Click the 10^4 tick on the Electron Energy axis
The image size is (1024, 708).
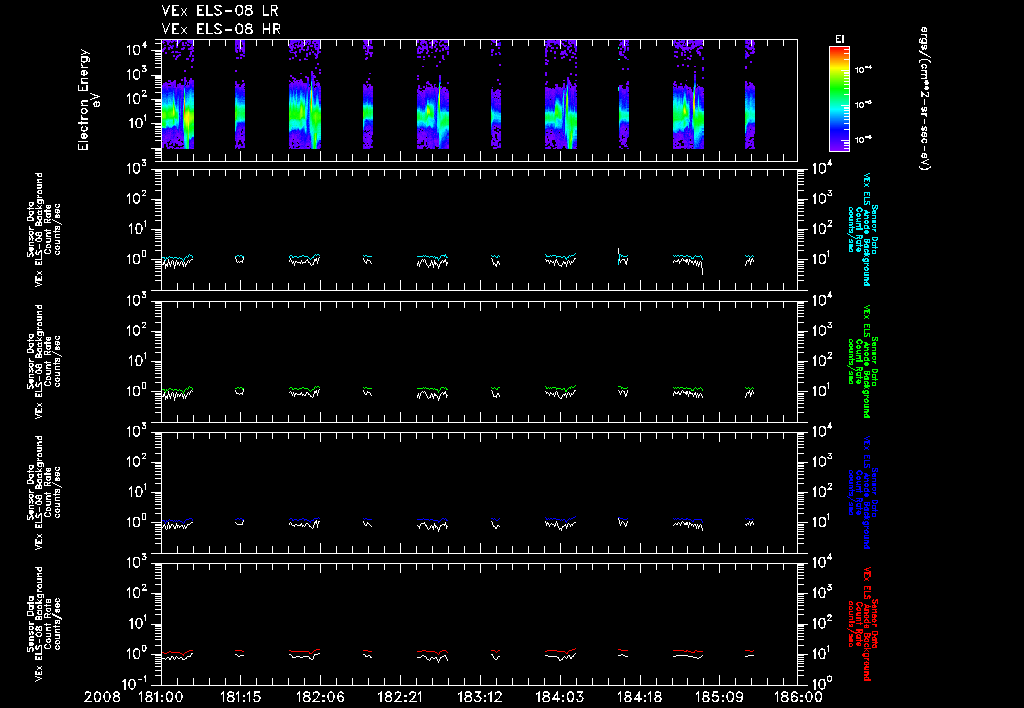[138, 49]
